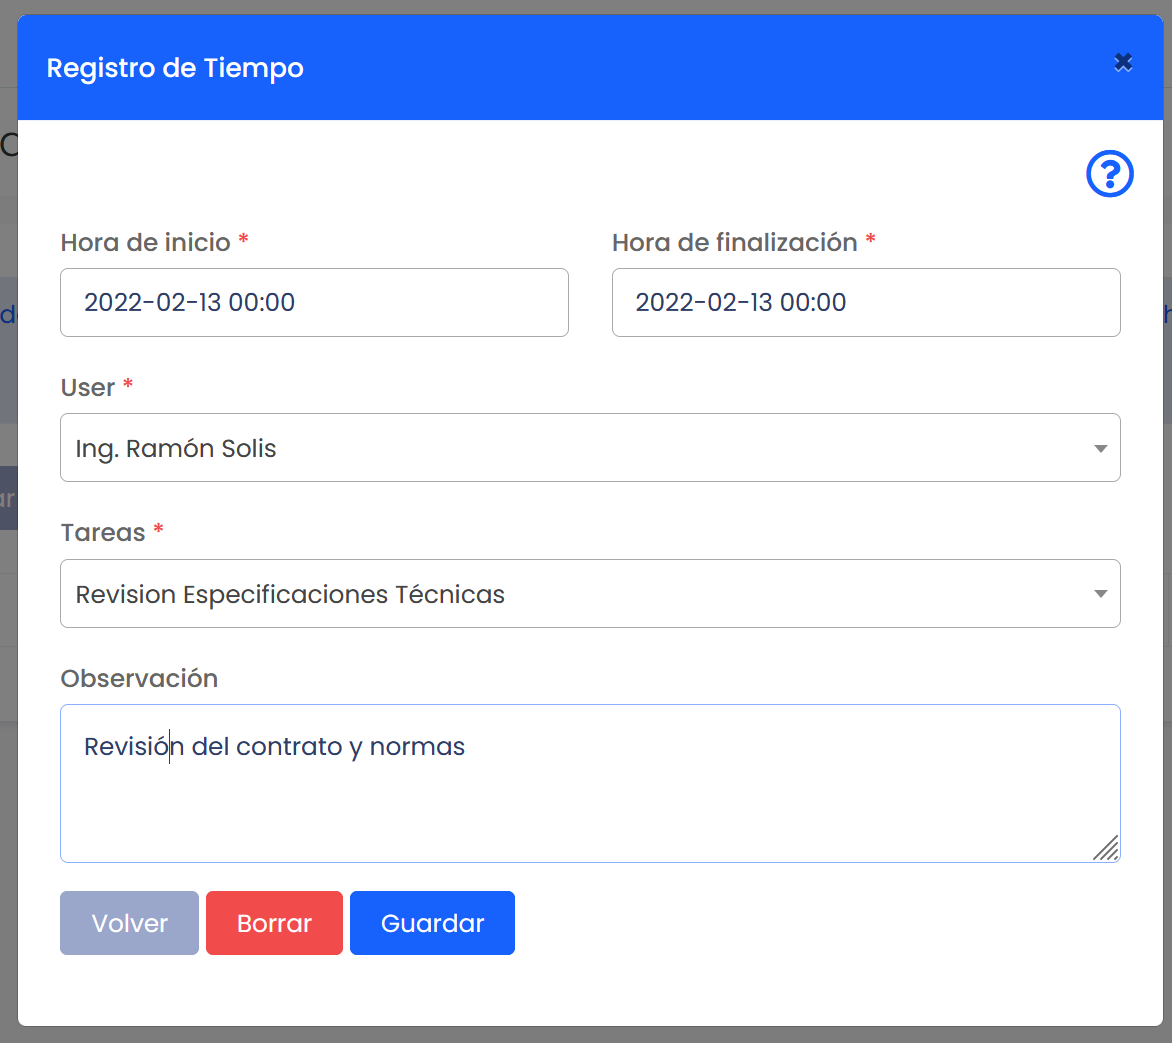The height and width of the screenshot is (1043, 1172).
Task: Click the "User" field label
Action: (88, 388)
